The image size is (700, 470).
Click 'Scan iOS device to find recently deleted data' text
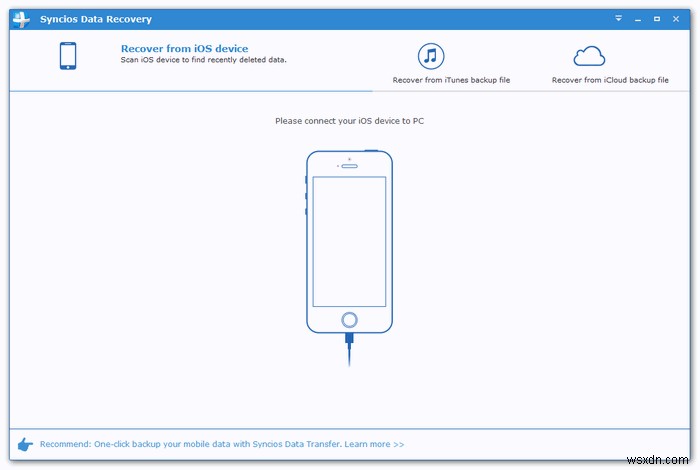[x=204, y=60]
